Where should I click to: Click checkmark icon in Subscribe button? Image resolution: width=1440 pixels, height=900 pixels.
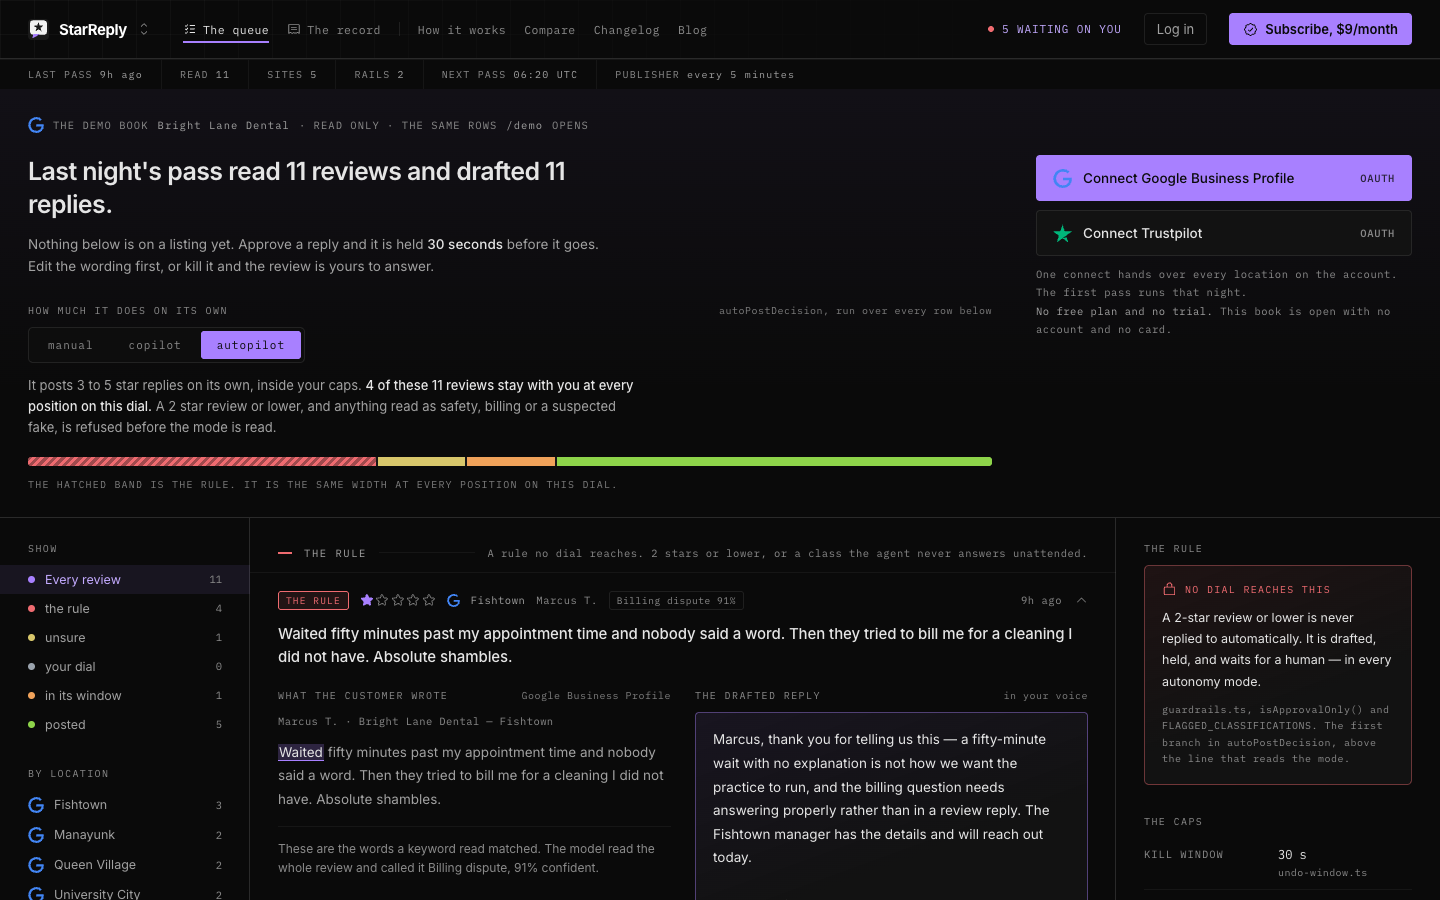tap(1250, 29)
